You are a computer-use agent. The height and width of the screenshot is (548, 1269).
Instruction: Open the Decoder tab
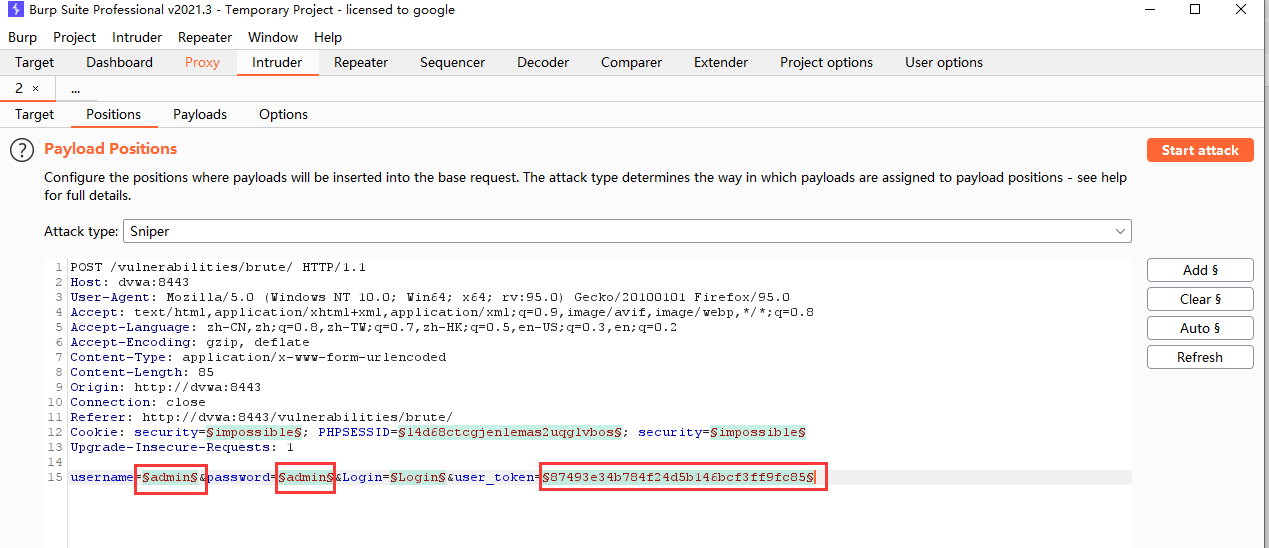pos(543,62)
